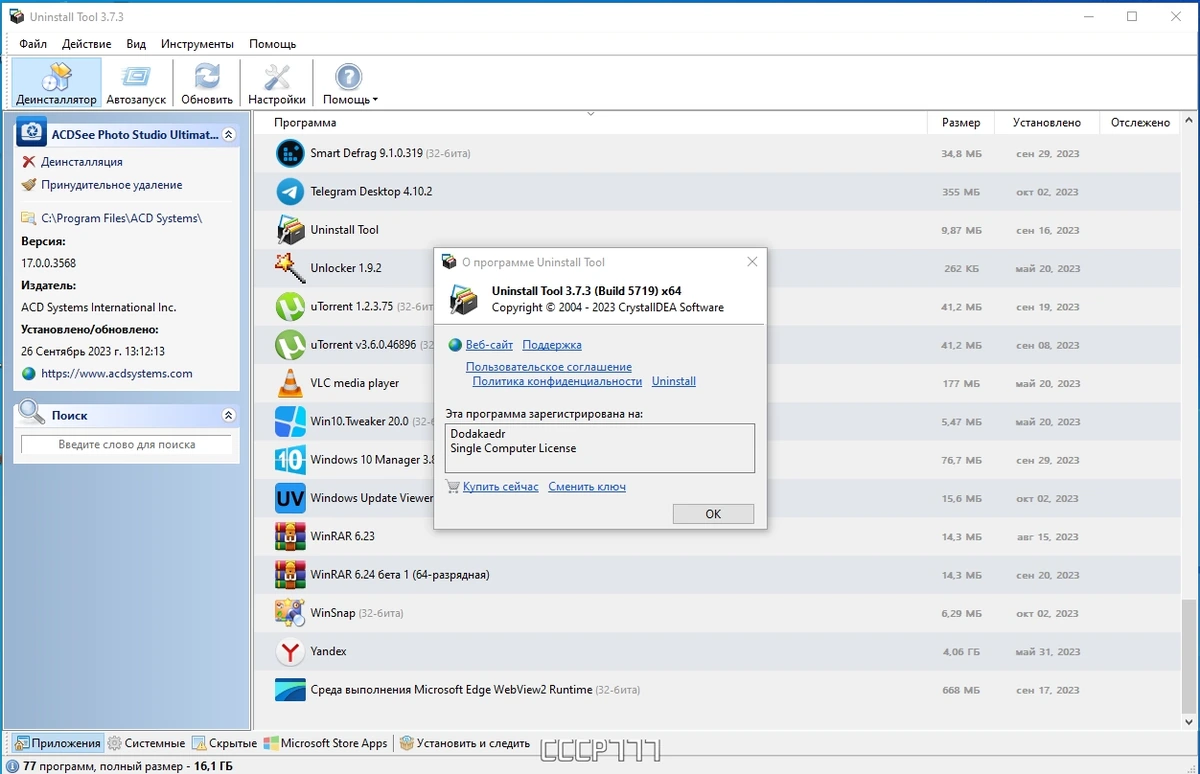Open Политика конфиденциальности link

tap(557, 381)
